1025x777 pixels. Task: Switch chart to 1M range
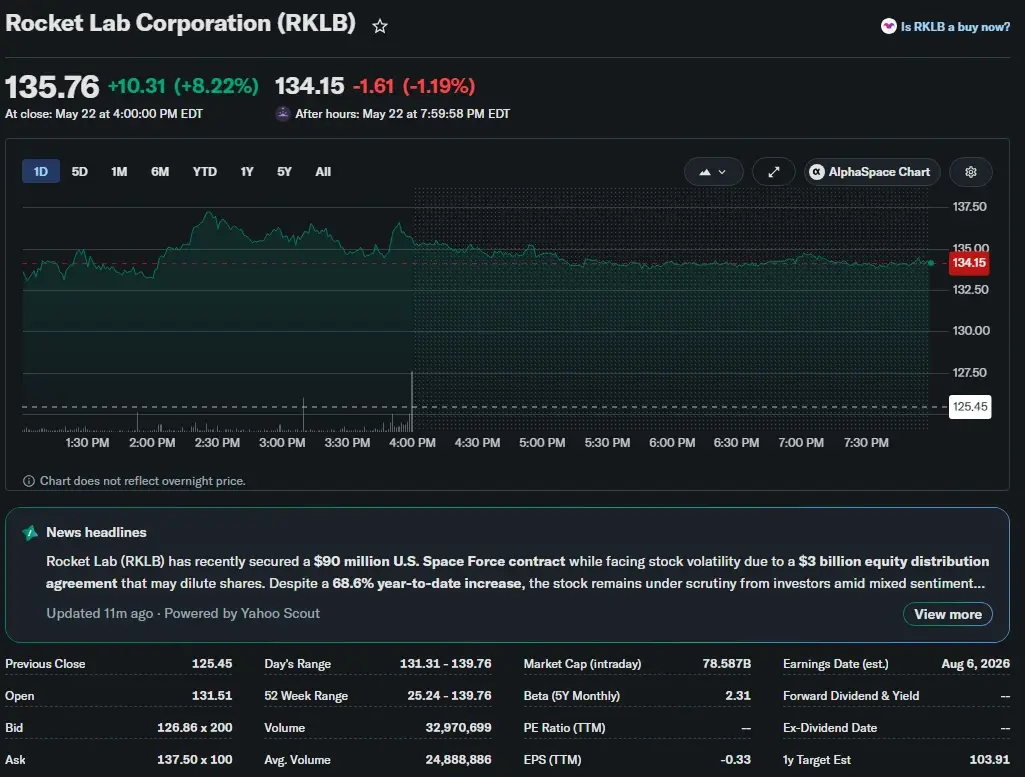coord(119,171)
